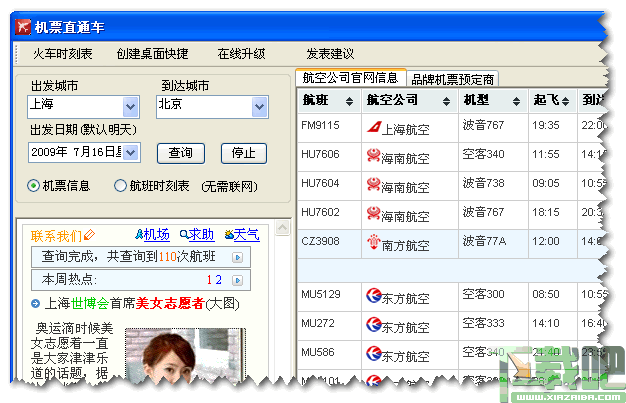Sort by 机型 column arrows
Screen dimensions: 626x403
(x=516, y=101)
